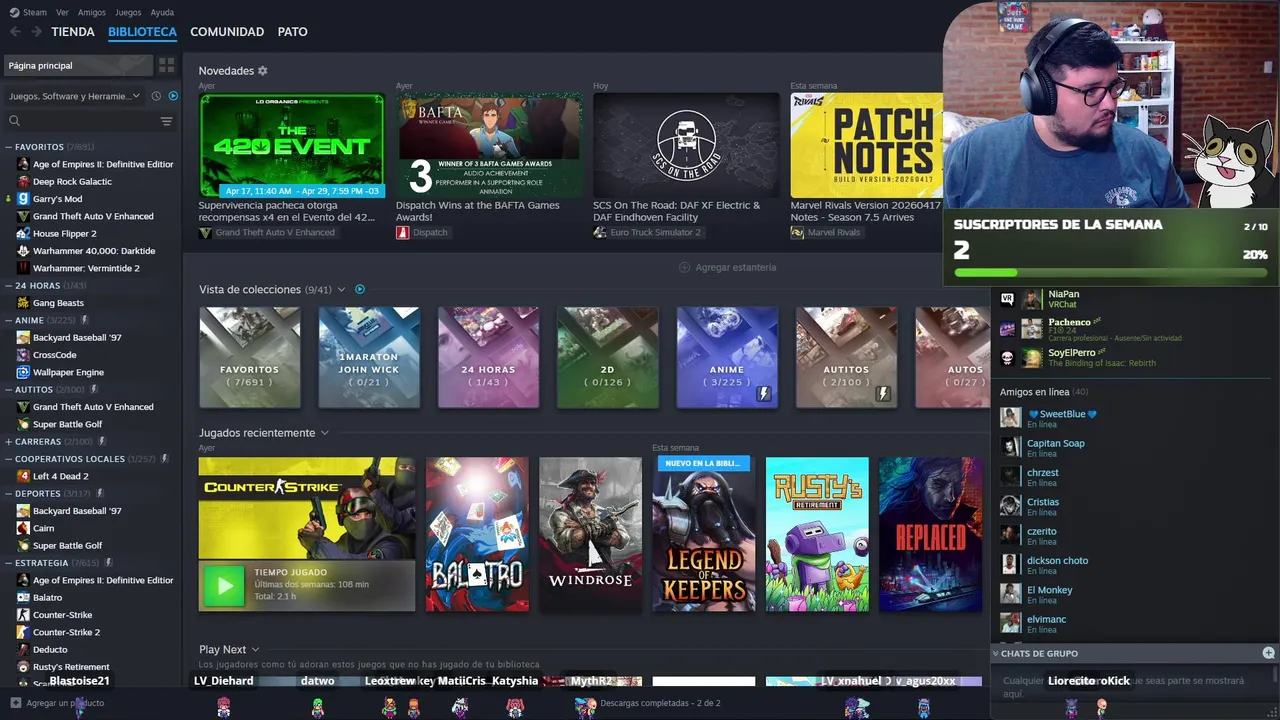Click the Página principal button
This screenshot has width=1280, height=720.
78,65
